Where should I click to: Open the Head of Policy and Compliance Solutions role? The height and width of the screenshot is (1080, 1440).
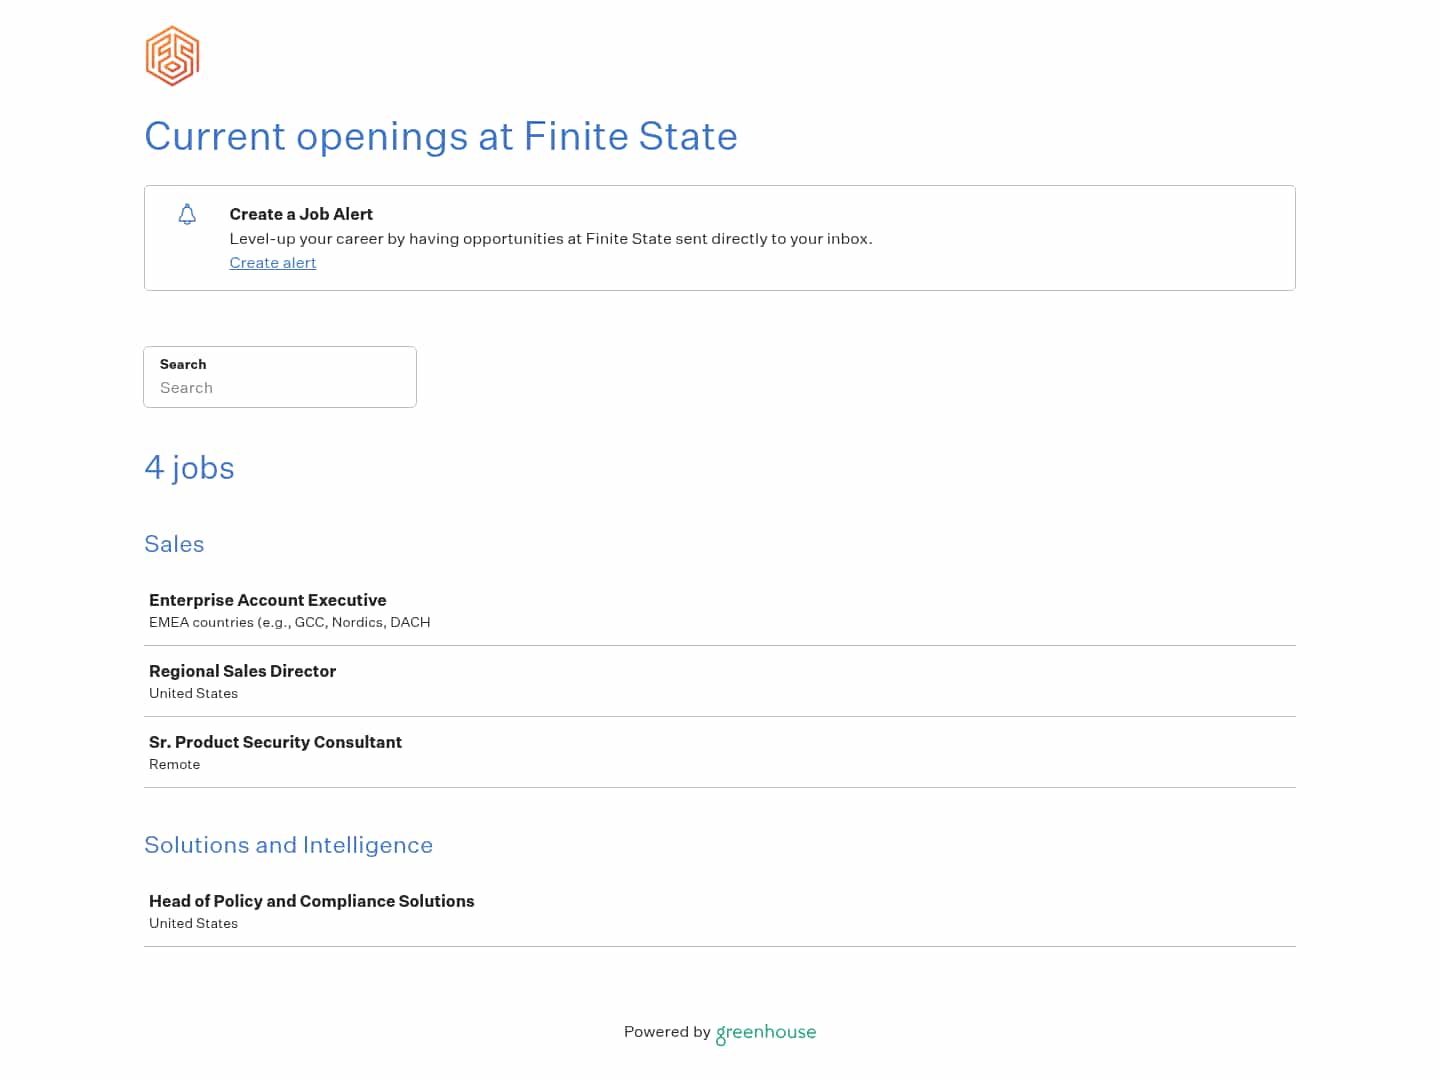[311, 901]
